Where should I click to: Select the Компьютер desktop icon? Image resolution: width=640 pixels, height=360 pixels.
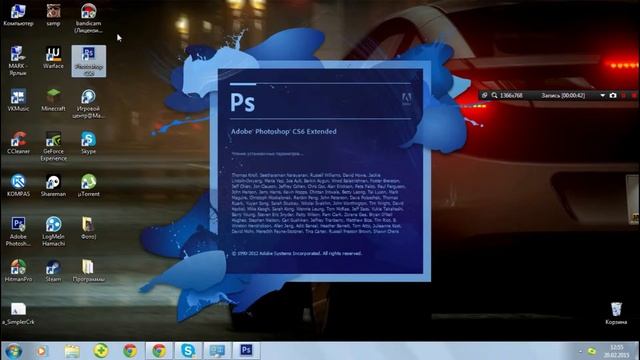(x=18, y=15)
